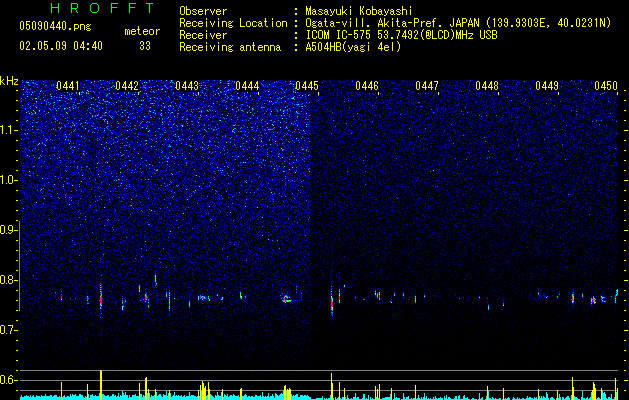Screen dimensions: 629x400
Task: Click time marker 0448
Action: 487,86
